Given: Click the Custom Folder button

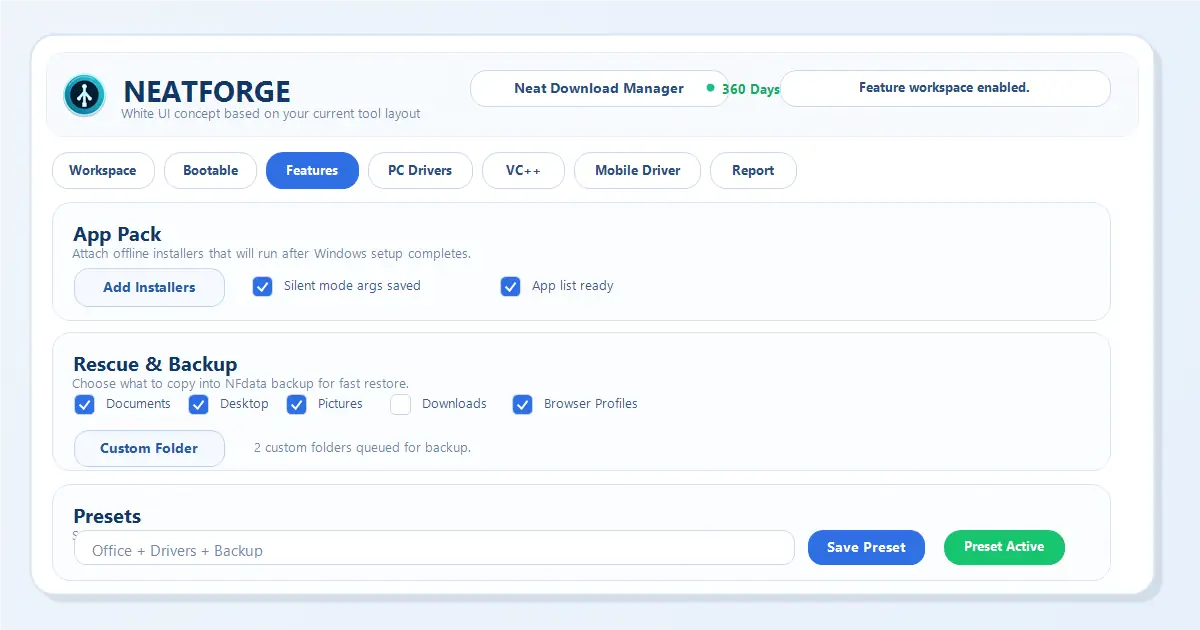Looking at the screenshot, I should (149, 449).
